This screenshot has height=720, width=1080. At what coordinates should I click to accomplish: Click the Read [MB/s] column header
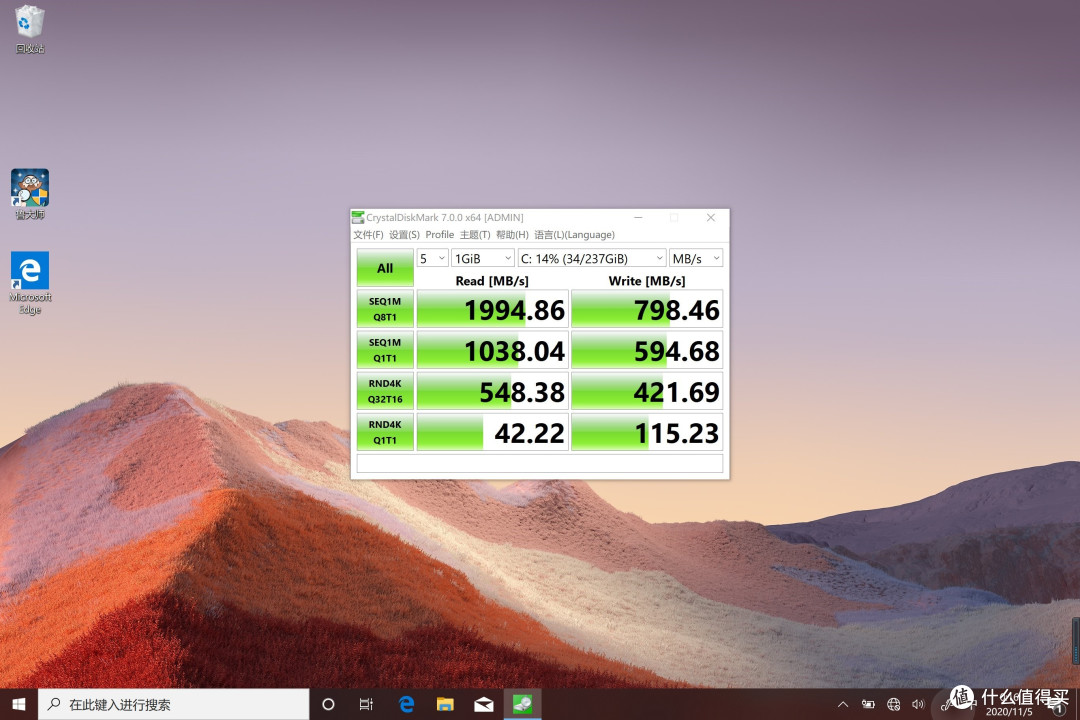[492, 280]
